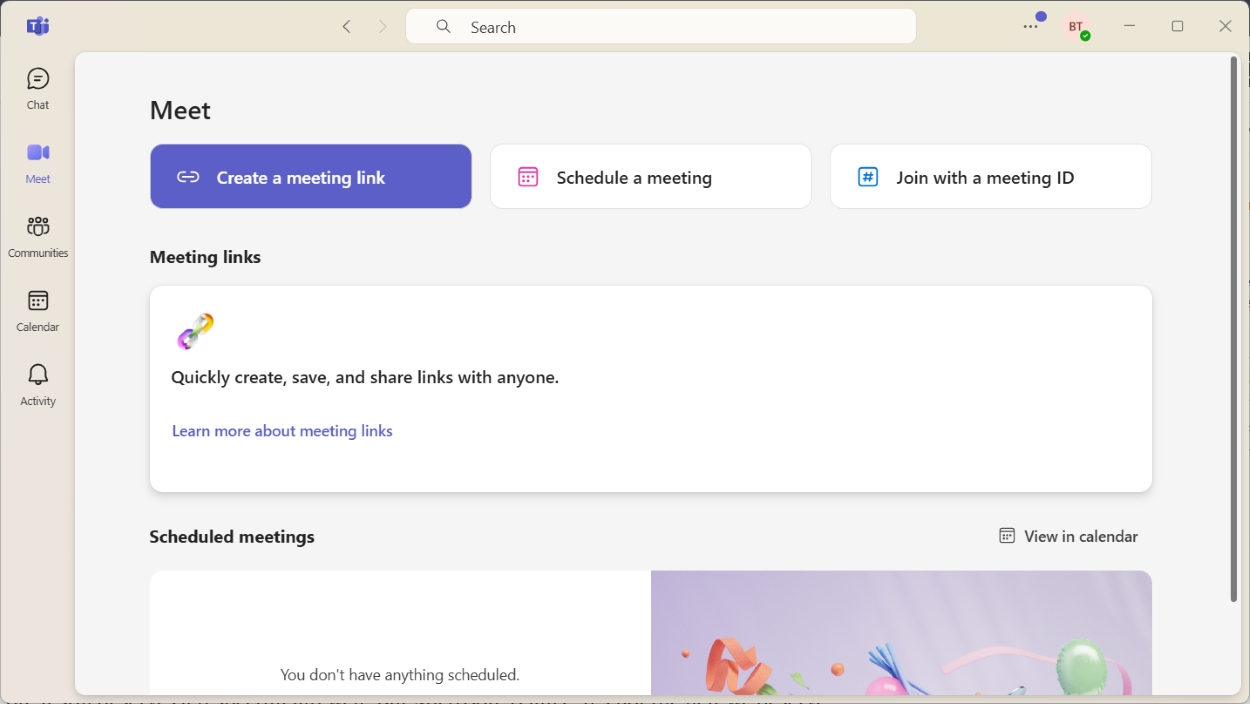Click the calendar icon next to View in calendar
Image resolution: width=1250 pixels, height=704 pixels.
click(1005, 535)
